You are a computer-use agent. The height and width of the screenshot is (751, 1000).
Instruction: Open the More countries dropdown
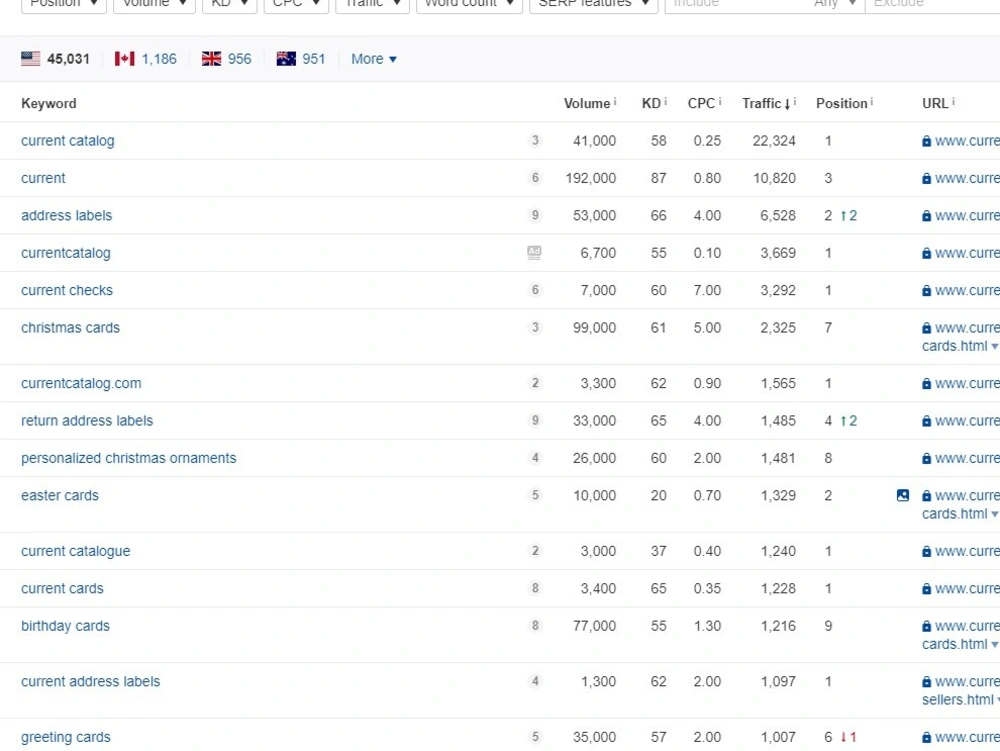tap(374, 59)
